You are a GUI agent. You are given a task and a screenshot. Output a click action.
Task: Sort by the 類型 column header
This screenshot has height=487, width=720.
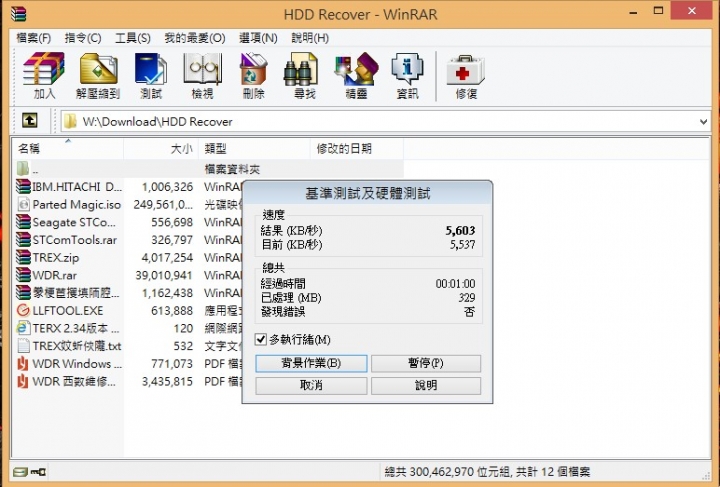tap(254, 149)
